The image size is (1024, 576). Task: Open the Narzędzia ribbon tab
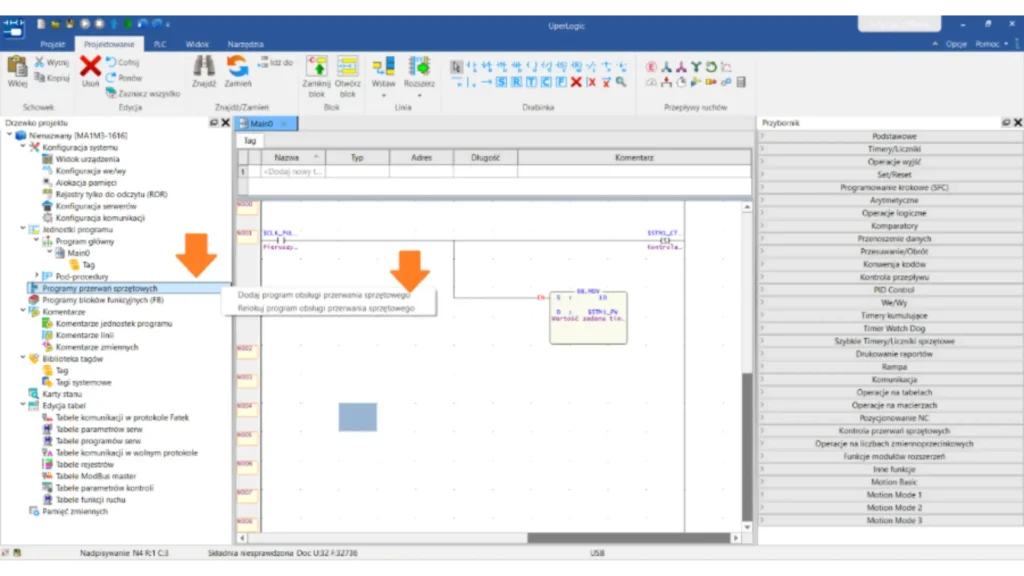(246, 44)
